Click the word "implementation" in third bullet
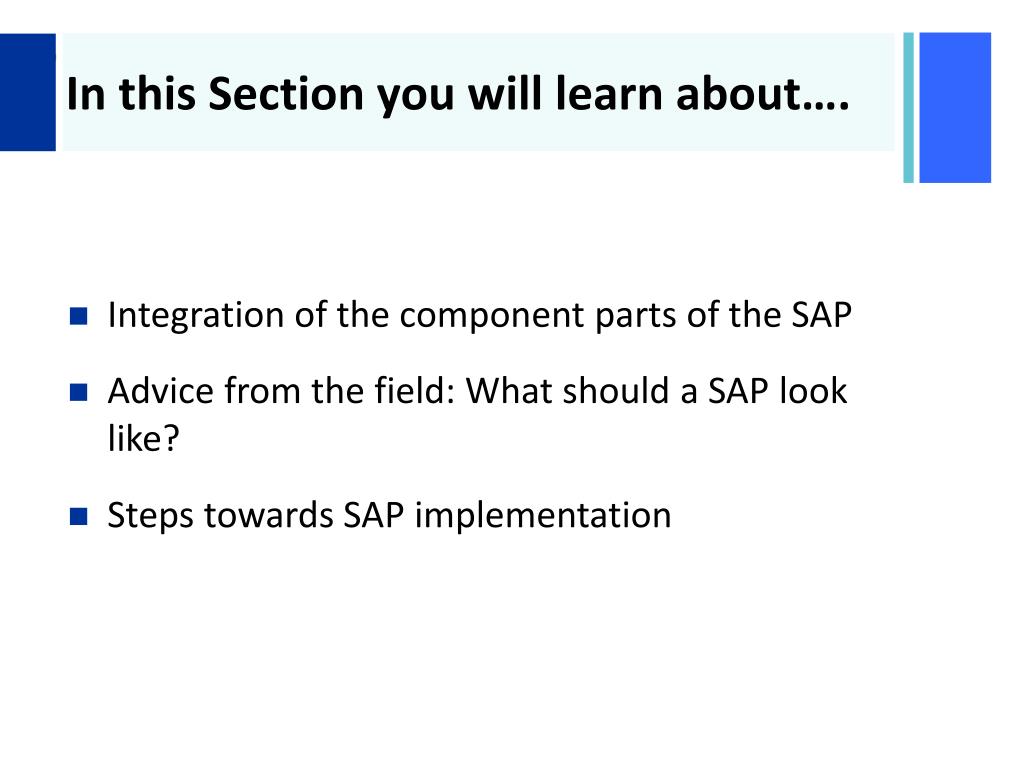This screenshot has height=768, width=1024. pyautogui.click(x=543, y=516)
